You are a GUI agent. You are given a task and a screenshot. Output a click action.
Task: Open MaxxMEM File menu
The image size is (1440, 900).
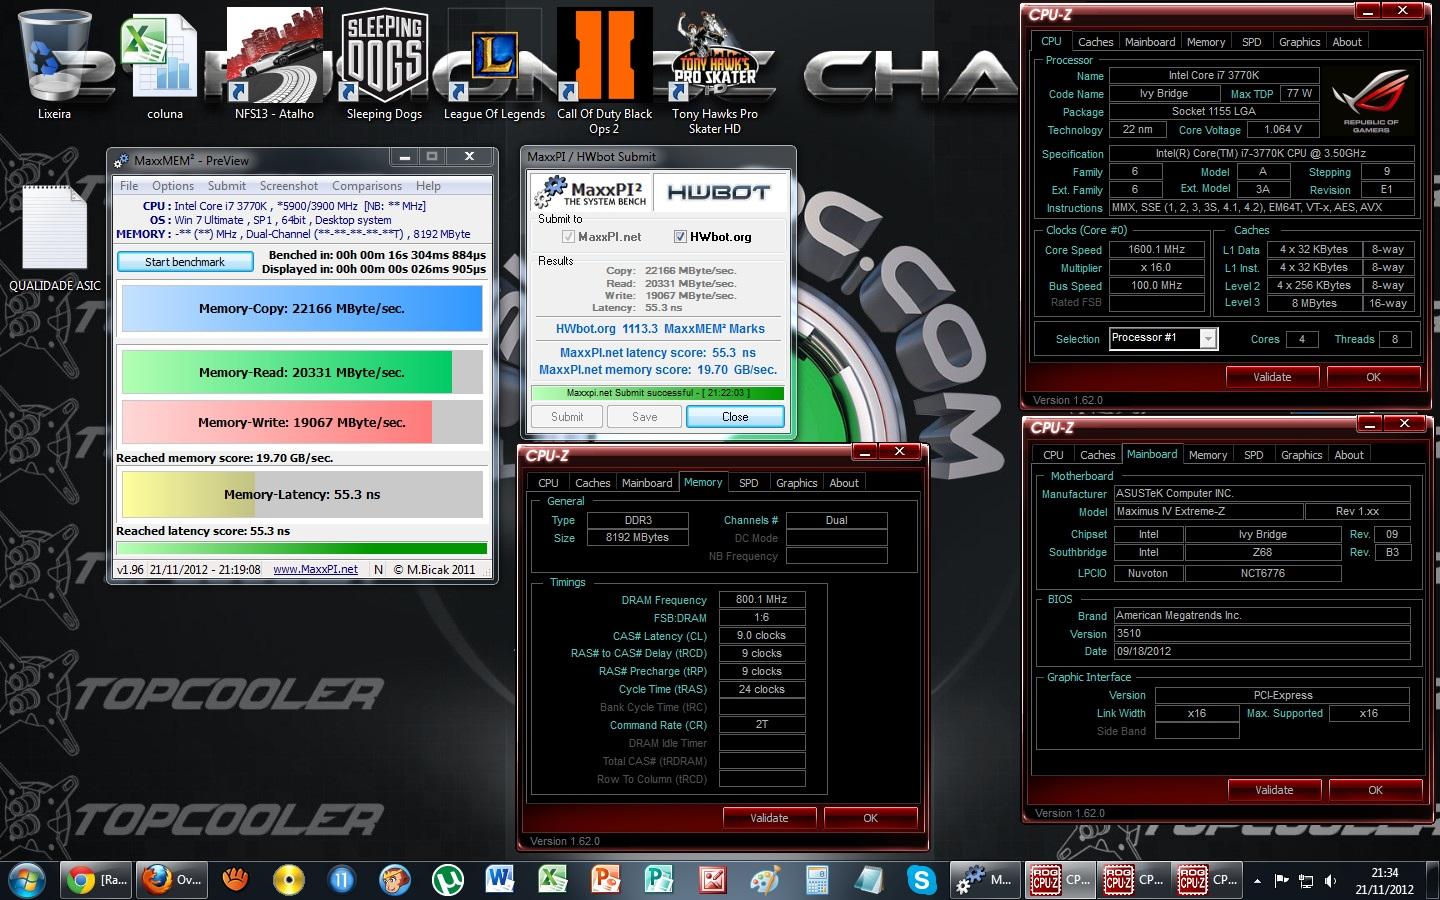coord(129,186)
